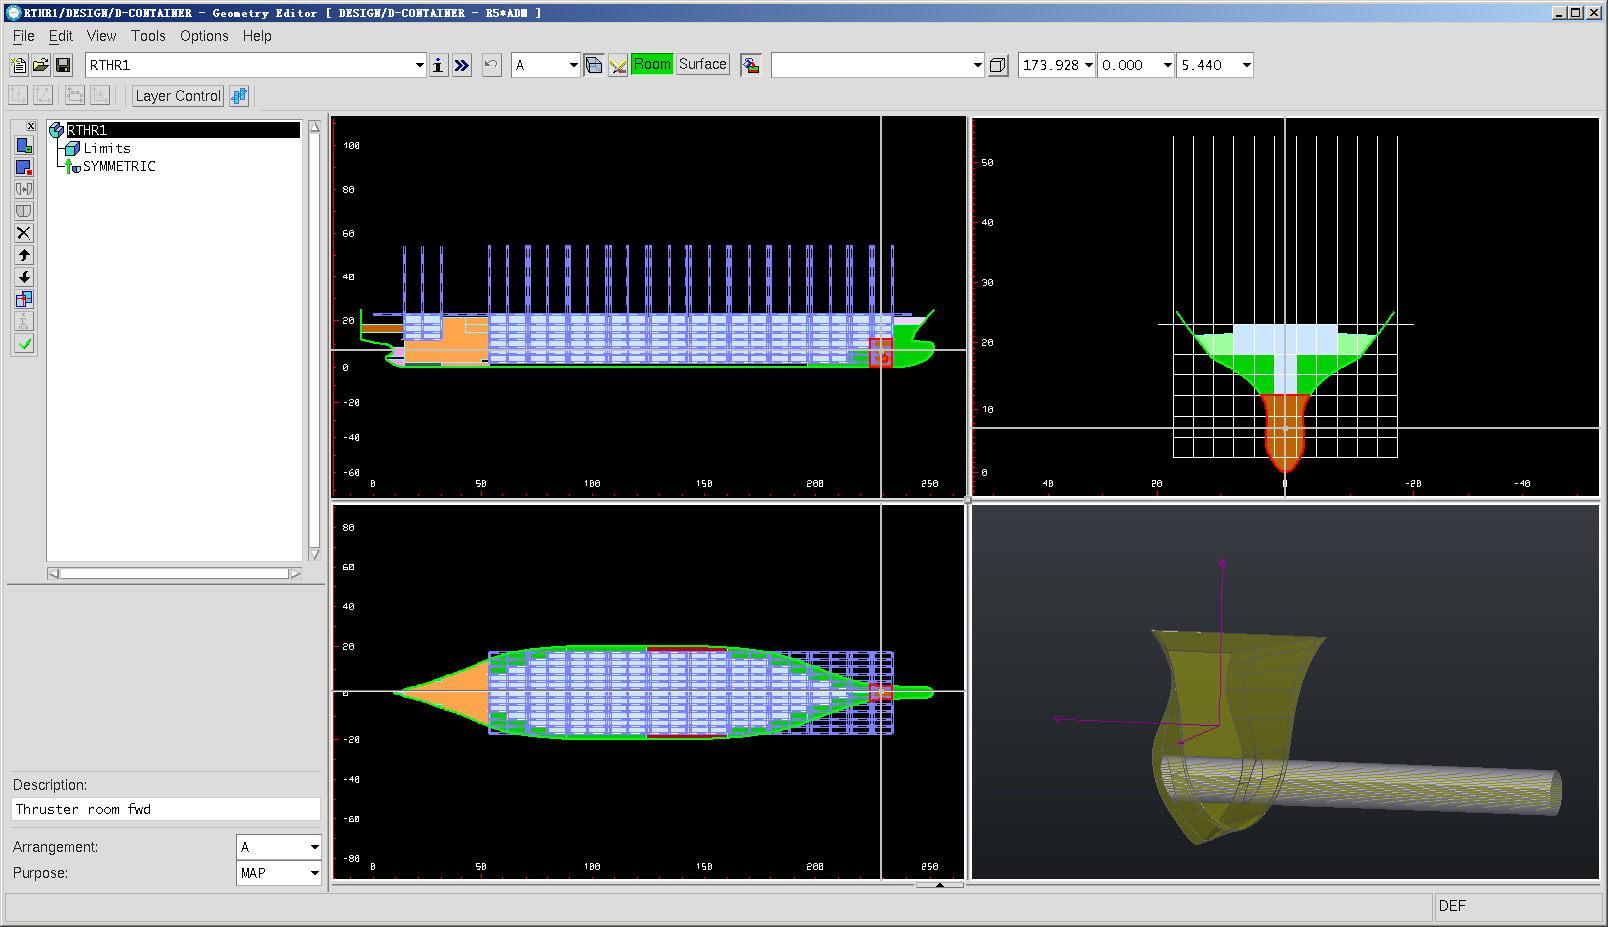Click the third greyed icon, second toolbar row
Image resolution: width=1608 pixels, height=927 pixels.
[x=74, y=95]
